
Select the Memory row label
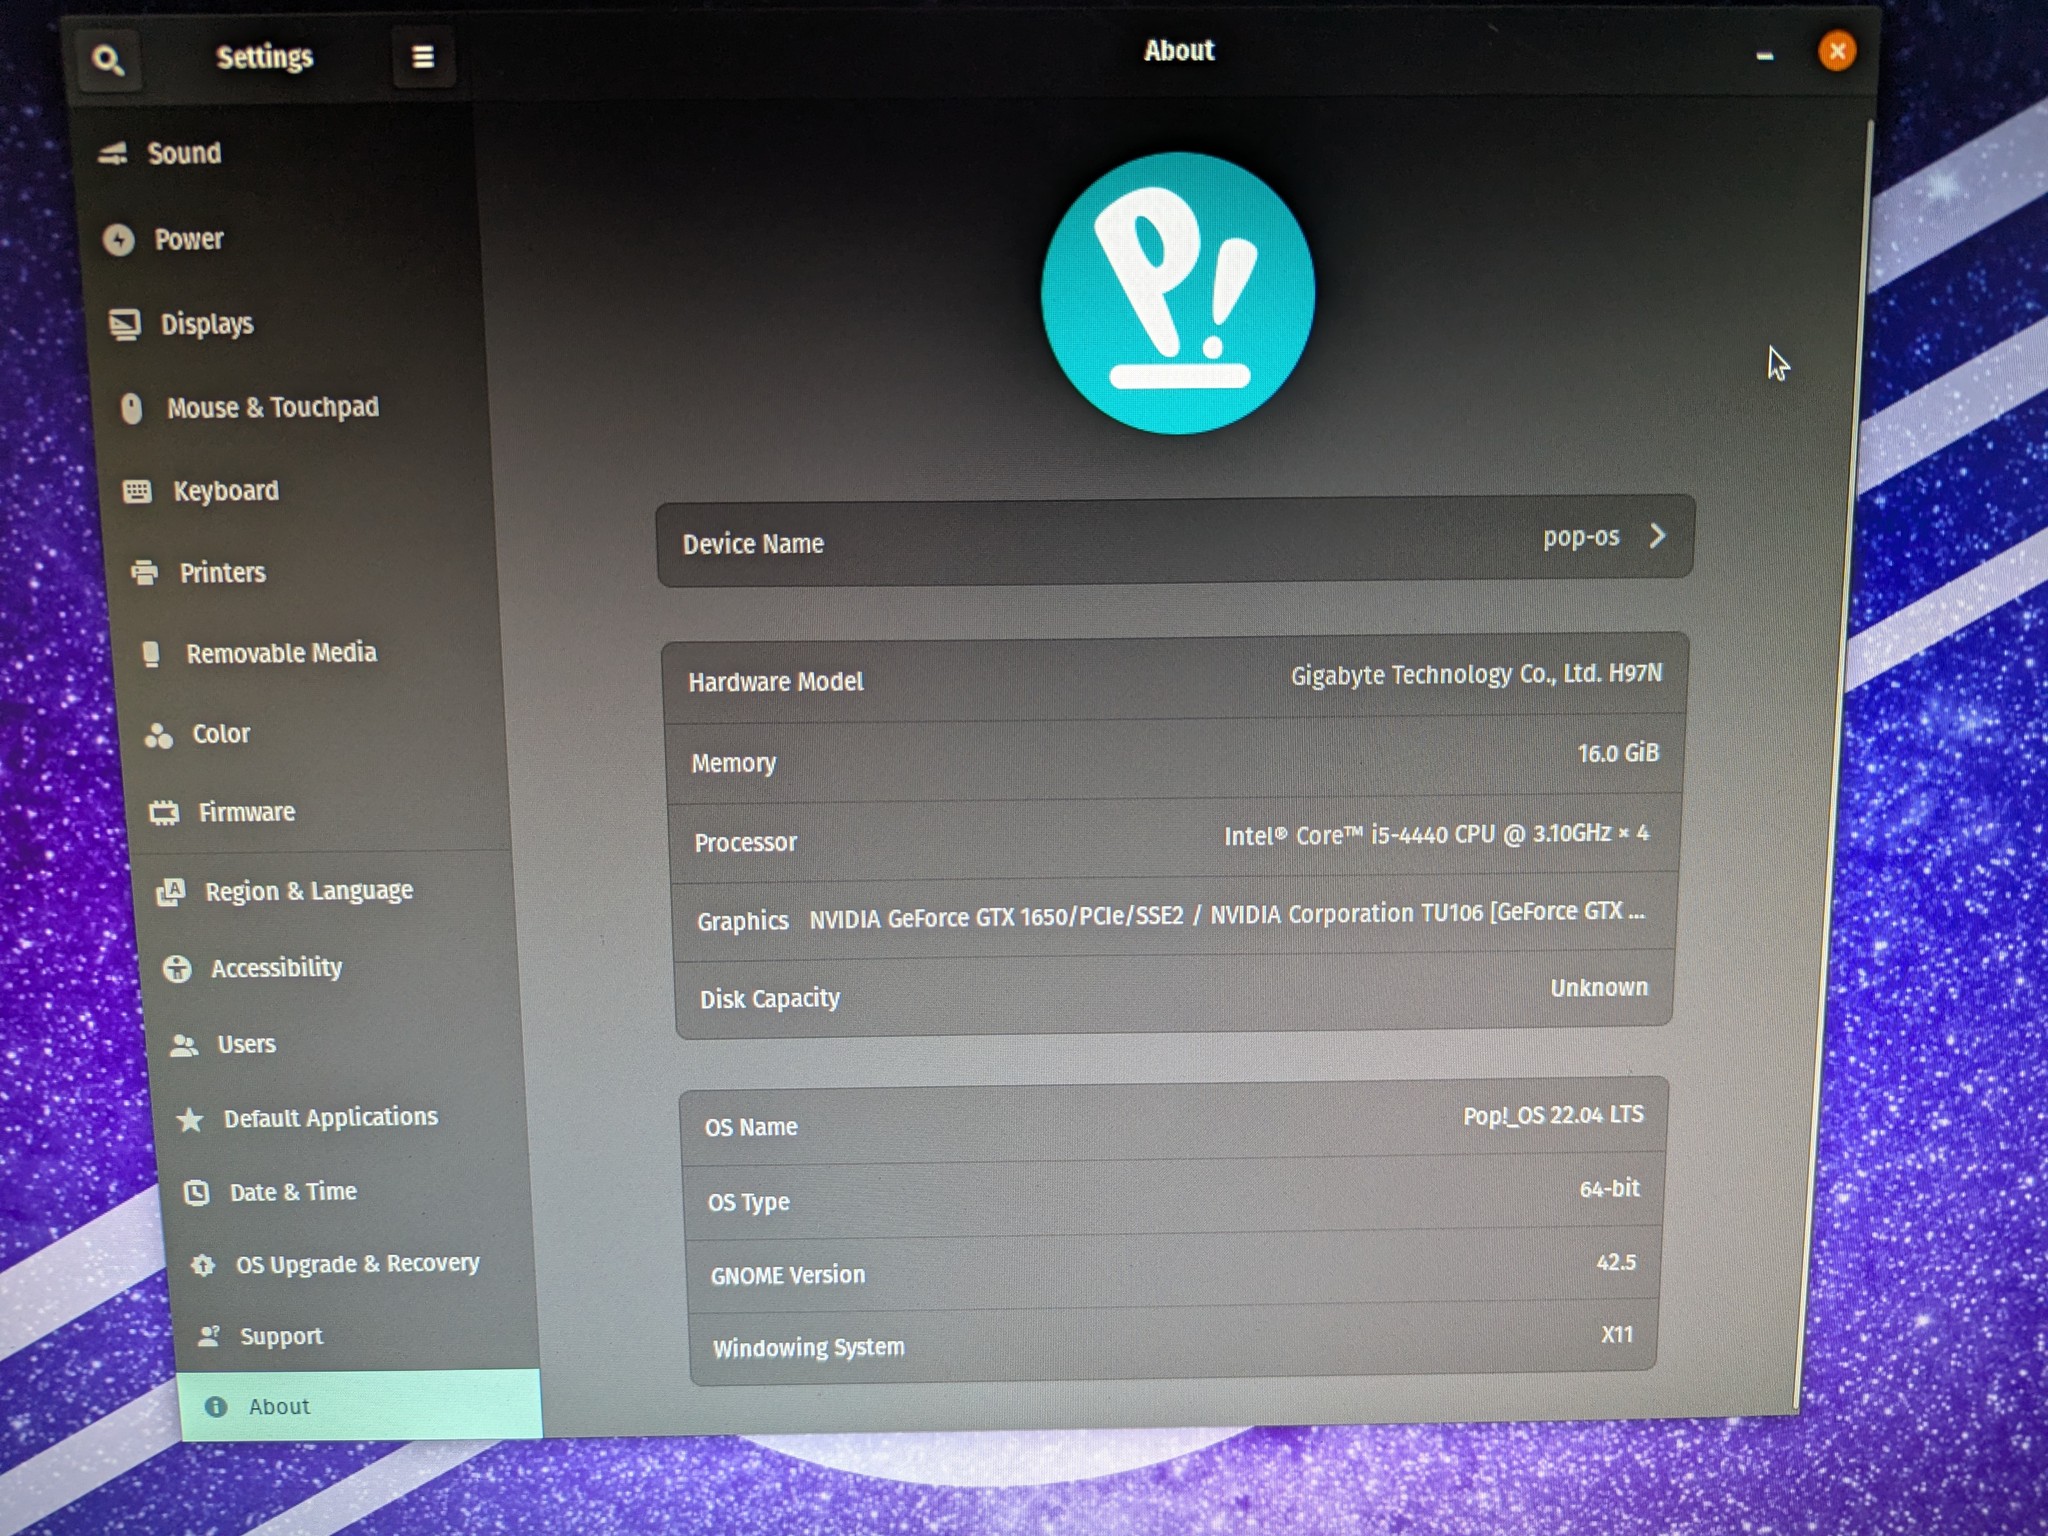[734, 763]
